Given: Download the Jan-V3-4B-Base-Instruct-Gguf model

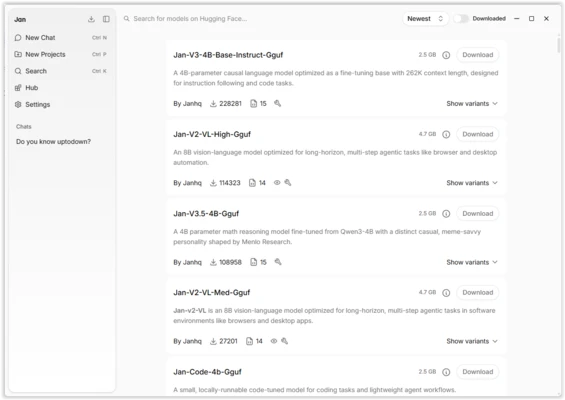Looking at the screenshot, I should (478, 55).
